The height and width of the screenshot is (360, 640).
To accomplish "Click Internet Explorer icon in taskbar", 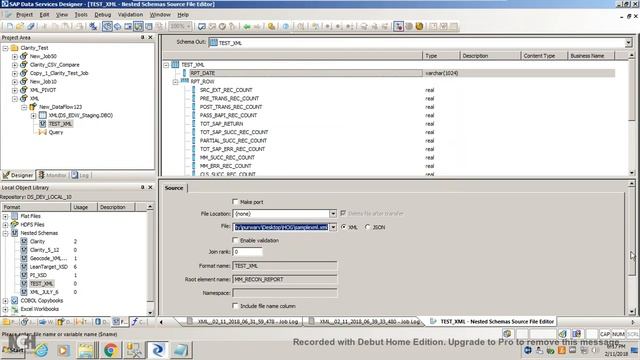I will pos(42,350).
